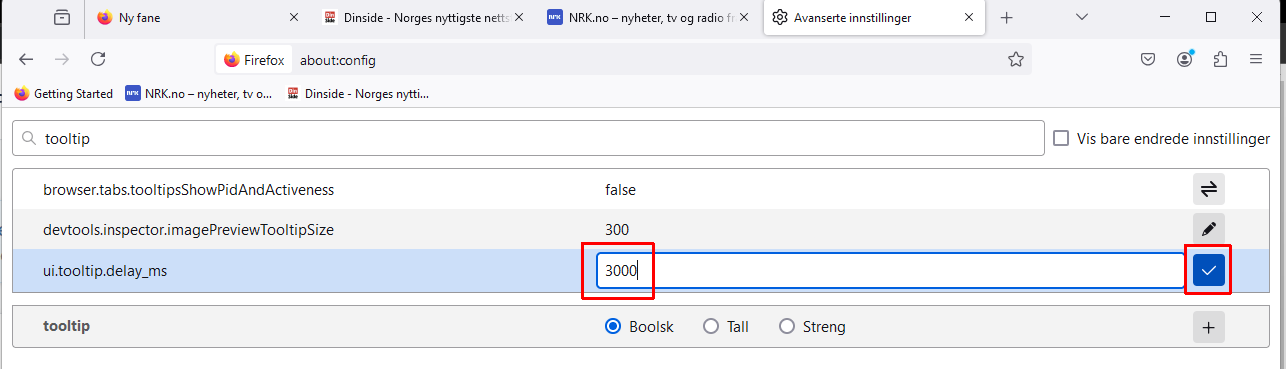
Task: Select the Boolsk radio option
Action: click(x=614, y=326)
